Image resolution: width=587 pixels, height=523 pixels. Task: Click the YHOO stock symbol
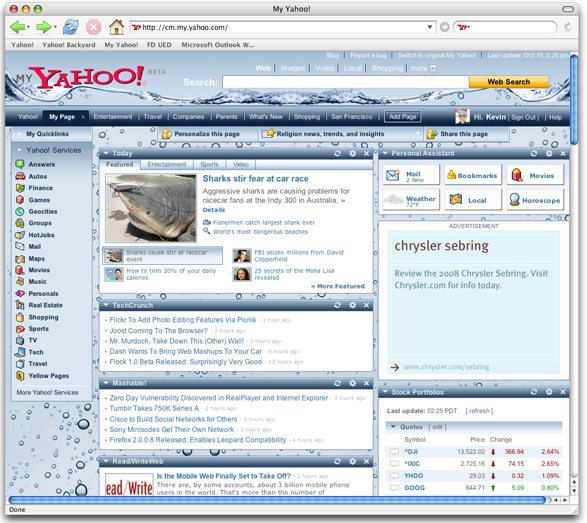coord(414,476)
